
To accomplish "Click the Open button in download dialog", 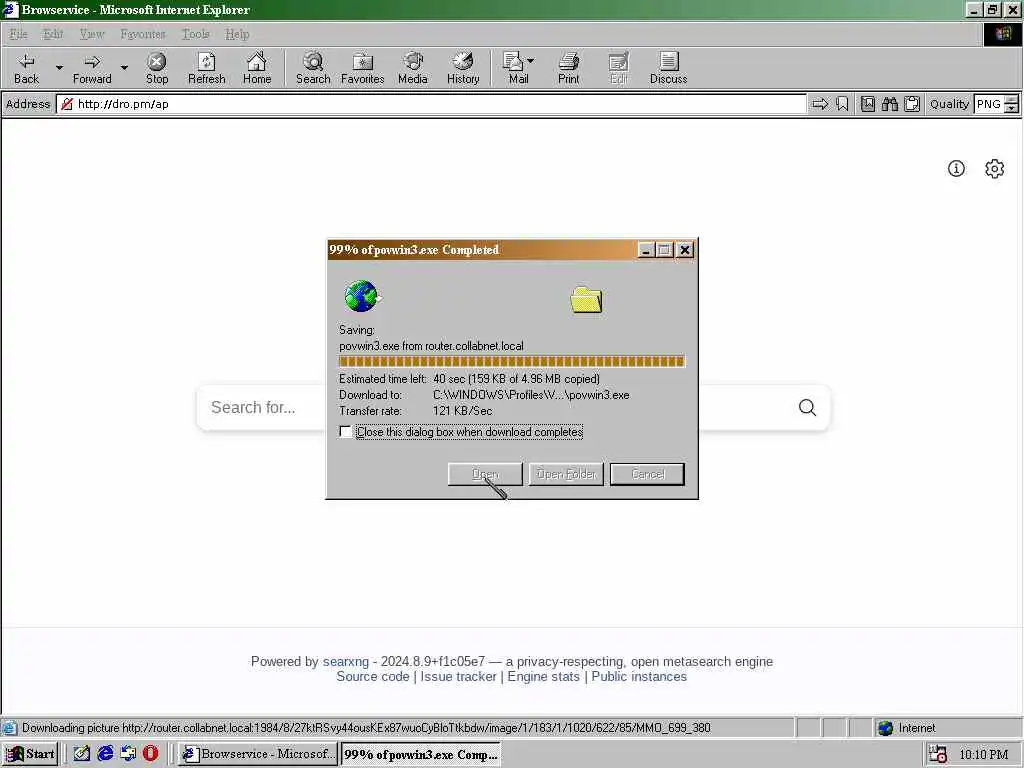I will (485, 474).
